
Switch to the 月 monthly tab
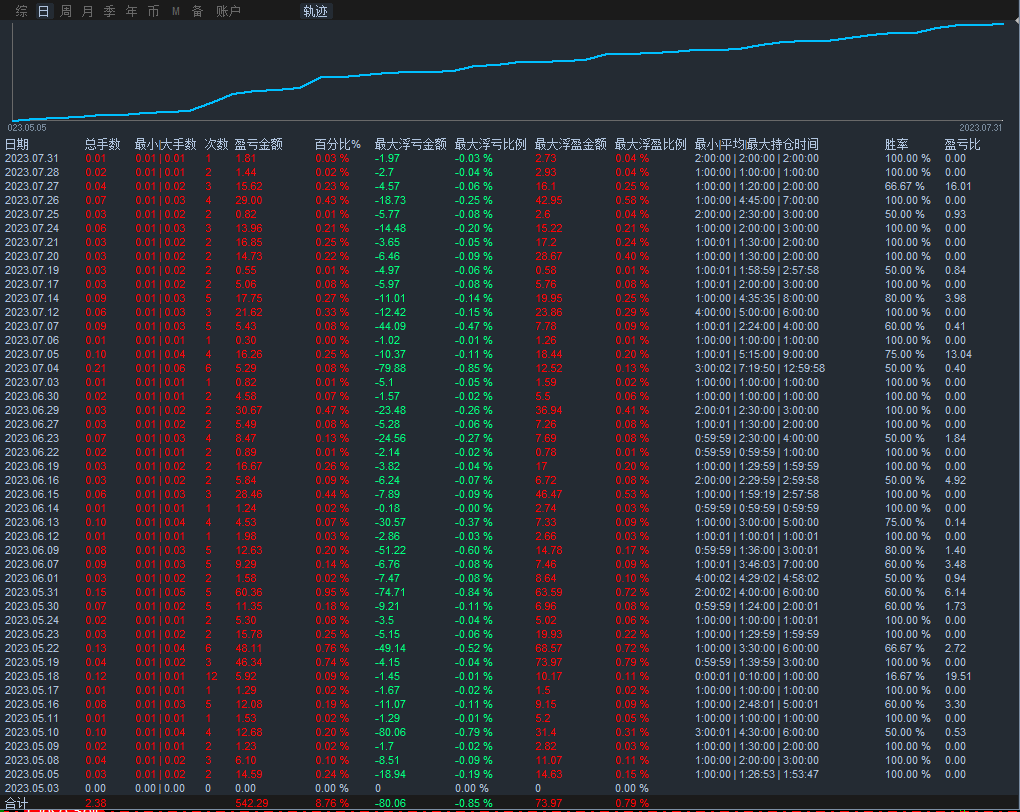(88, 11)
